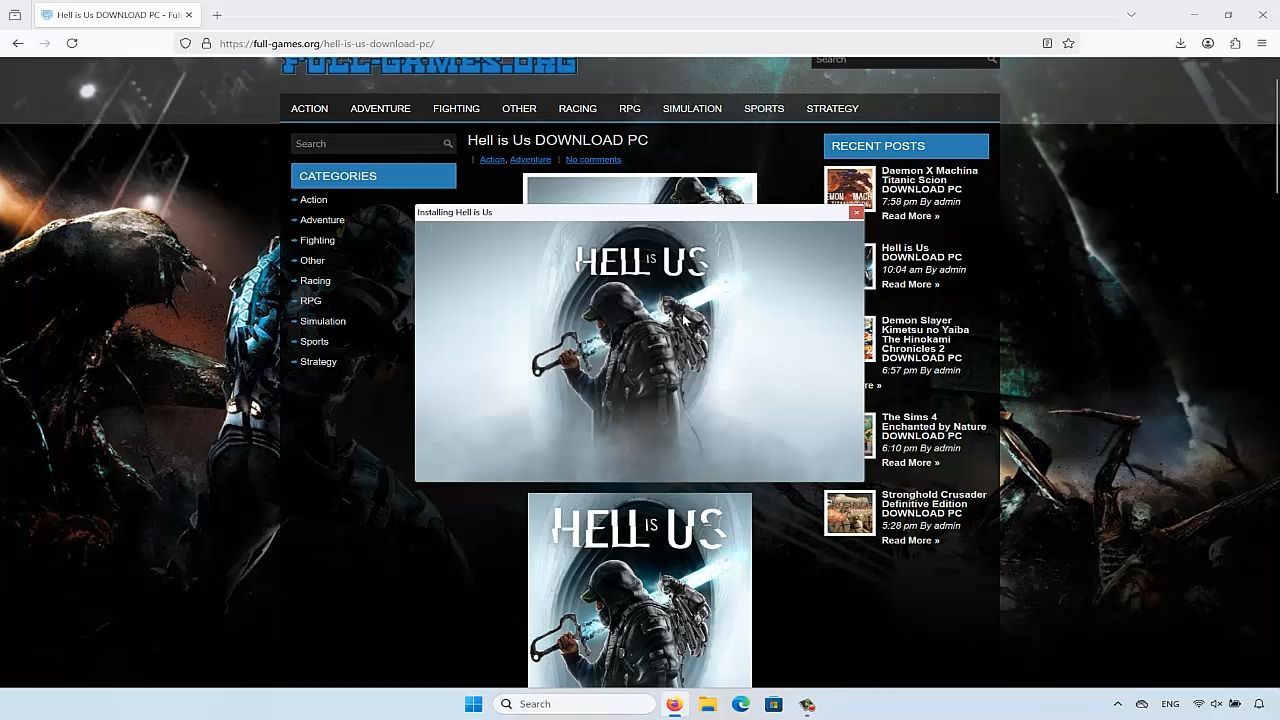Open the Firefox hamburger menu
Viewport: 1280px width, 720px height.
point(1262,43)
